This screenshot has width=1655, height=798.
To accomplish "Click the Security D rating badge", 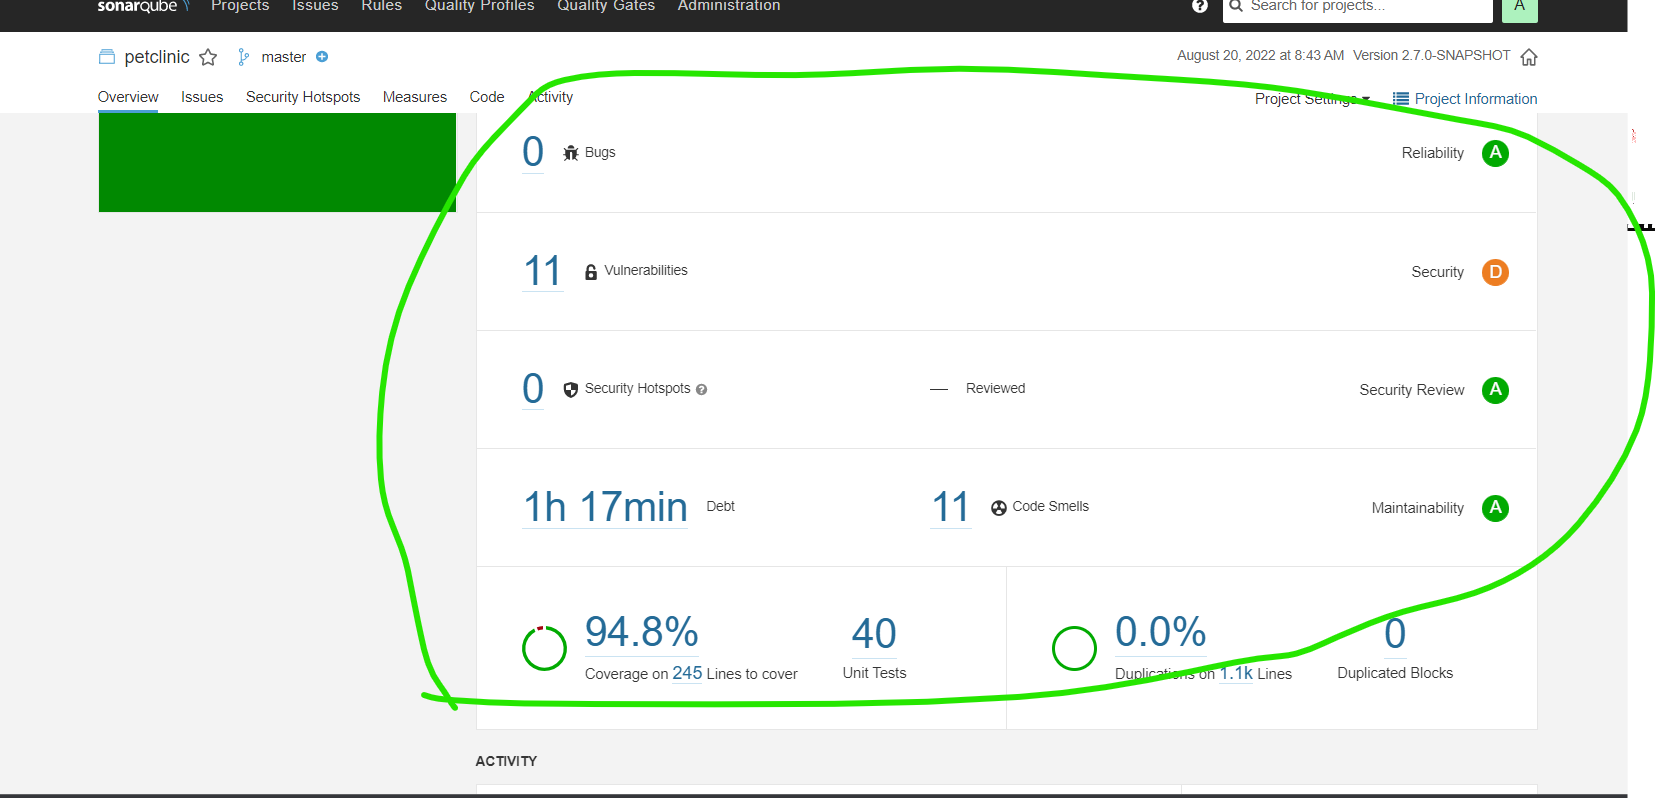I will tap(1495, 272).
